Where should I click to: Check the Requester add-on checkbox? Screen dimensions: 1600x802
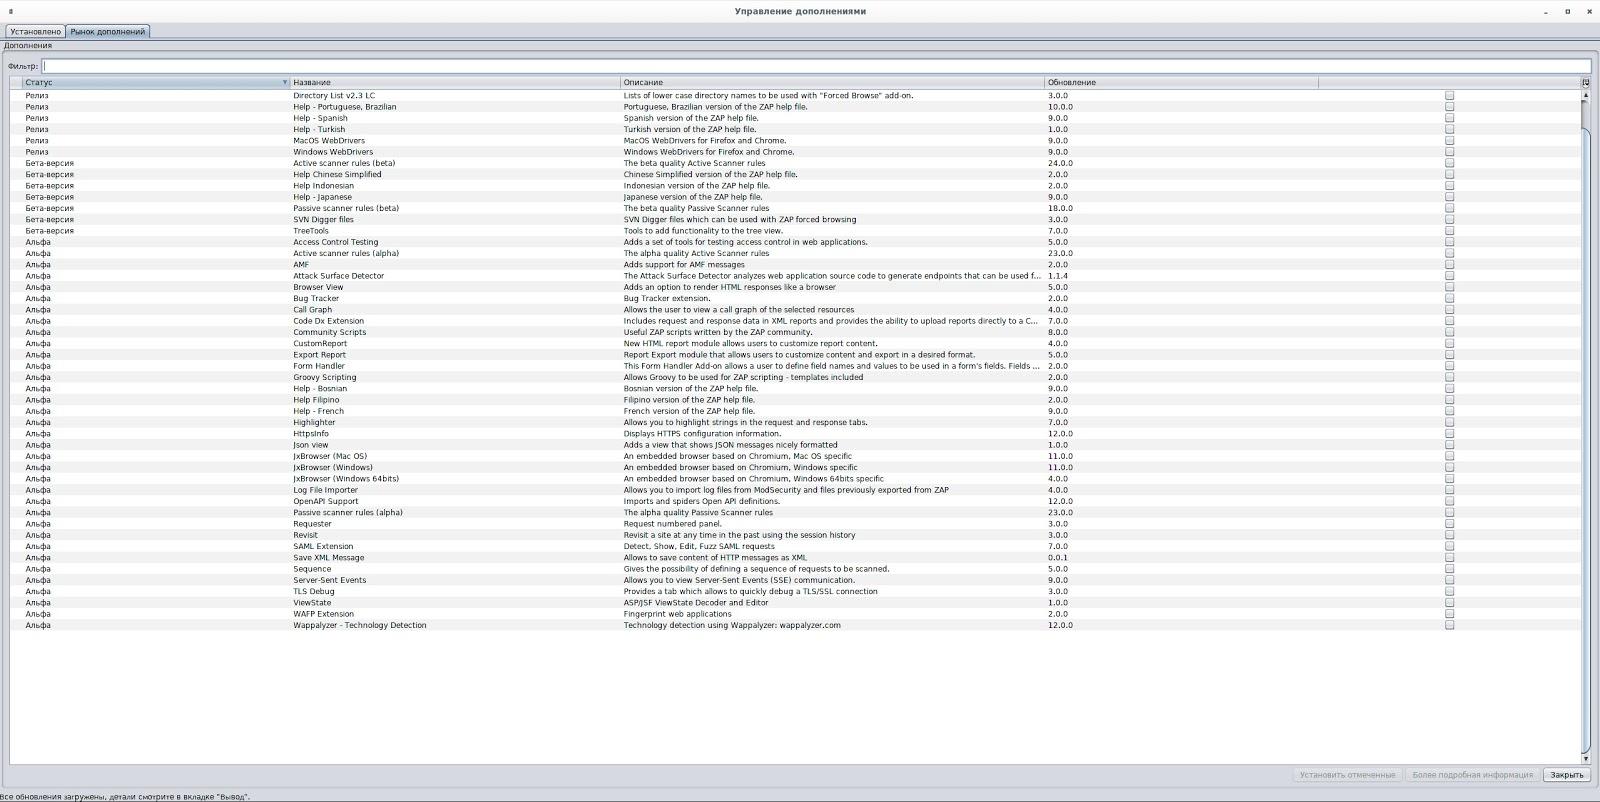pyautogui.click(x=1449, y=524)
